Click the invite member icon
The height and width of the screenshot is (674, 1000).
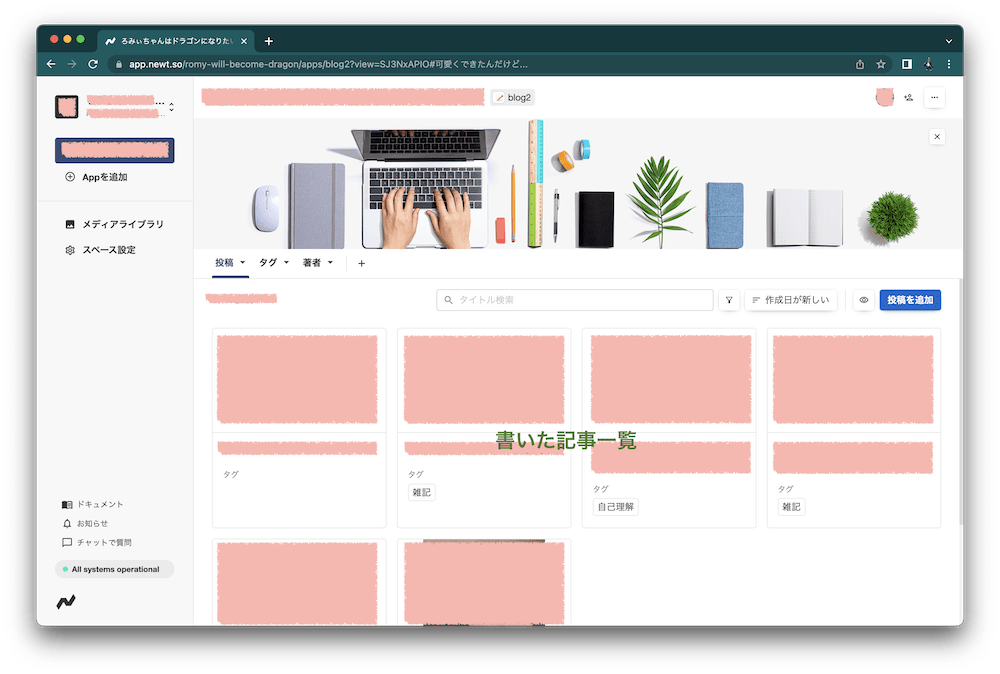[x=908, y=98]
